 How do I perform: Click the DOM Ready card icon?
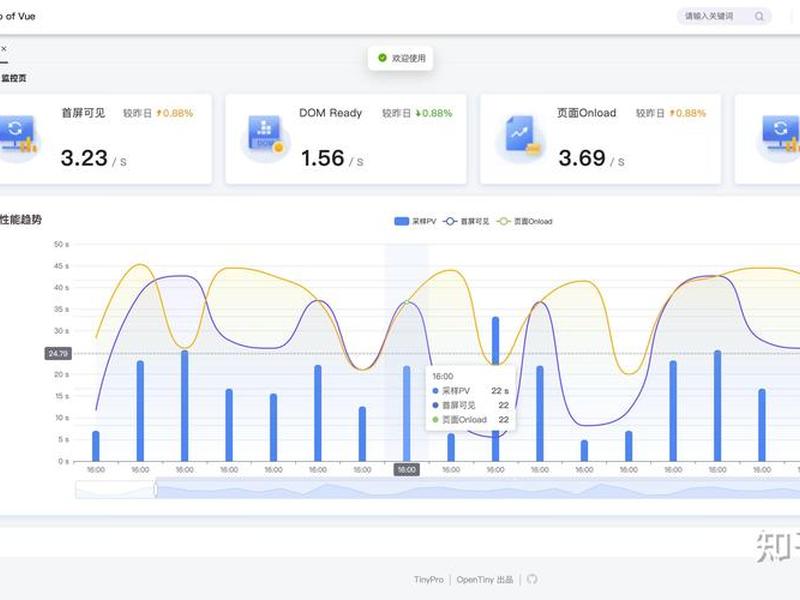[x=265, y=135]
